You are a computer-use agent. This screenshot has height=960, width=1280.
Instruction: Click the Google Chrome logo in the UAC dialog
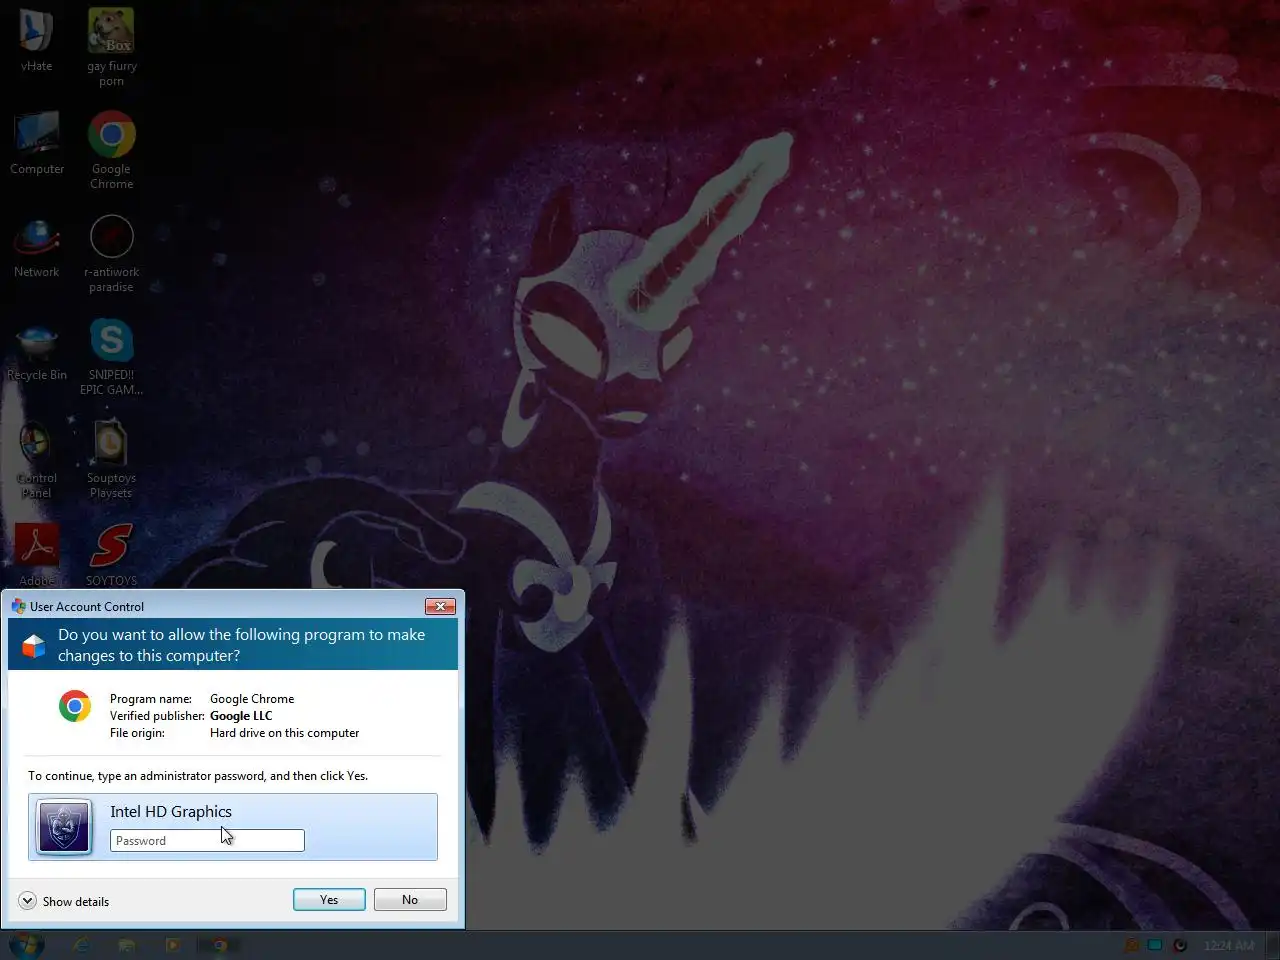(x=75, y=706)
